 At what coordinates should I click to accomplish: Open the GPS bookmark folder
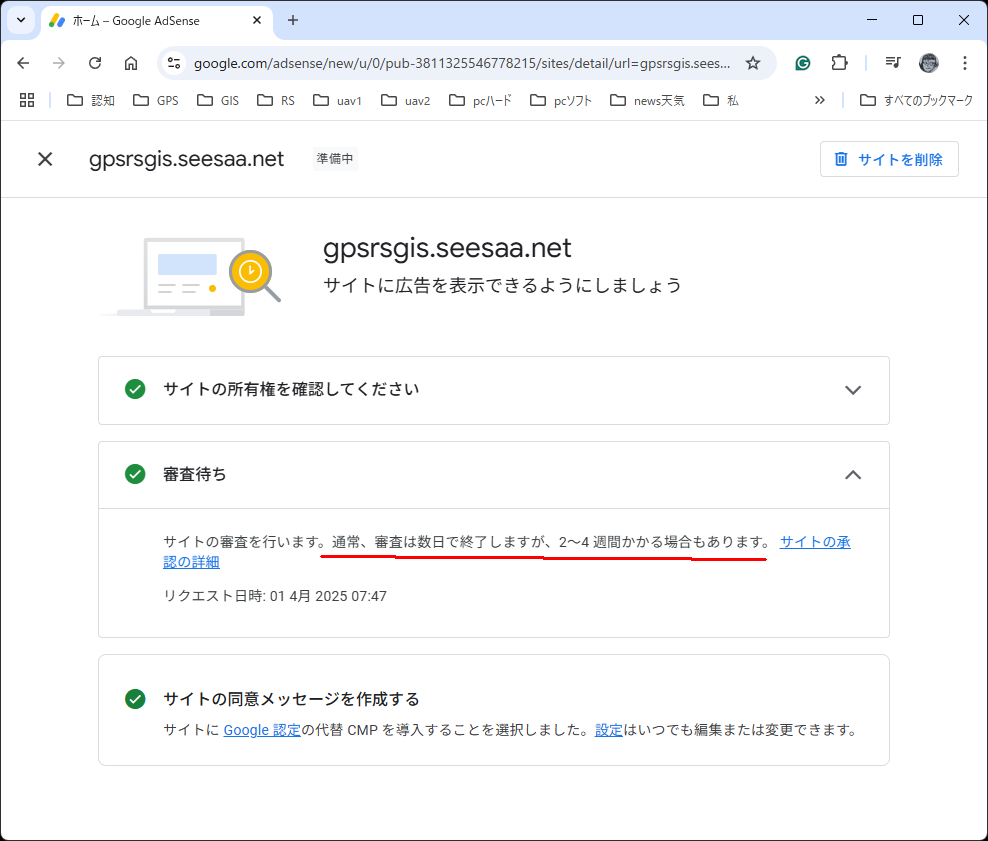pyautogui.click(x=156, y=100)
